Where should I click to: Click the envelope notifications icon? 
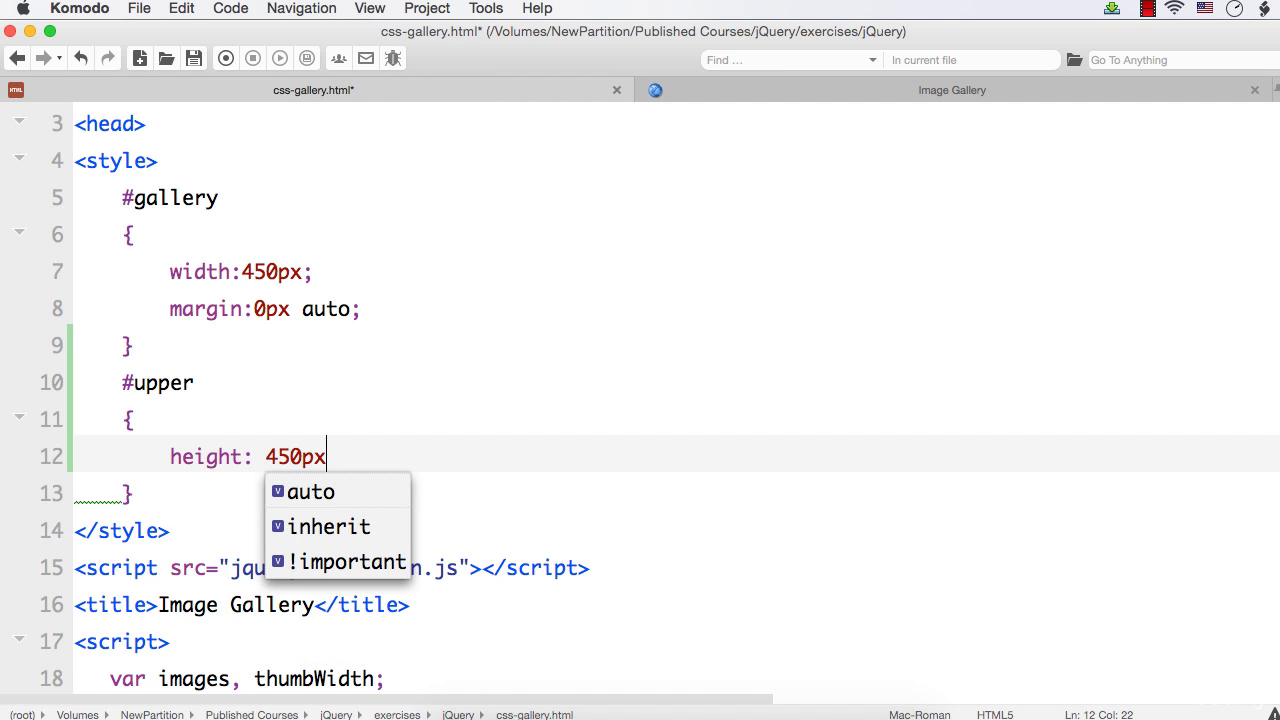366,59
